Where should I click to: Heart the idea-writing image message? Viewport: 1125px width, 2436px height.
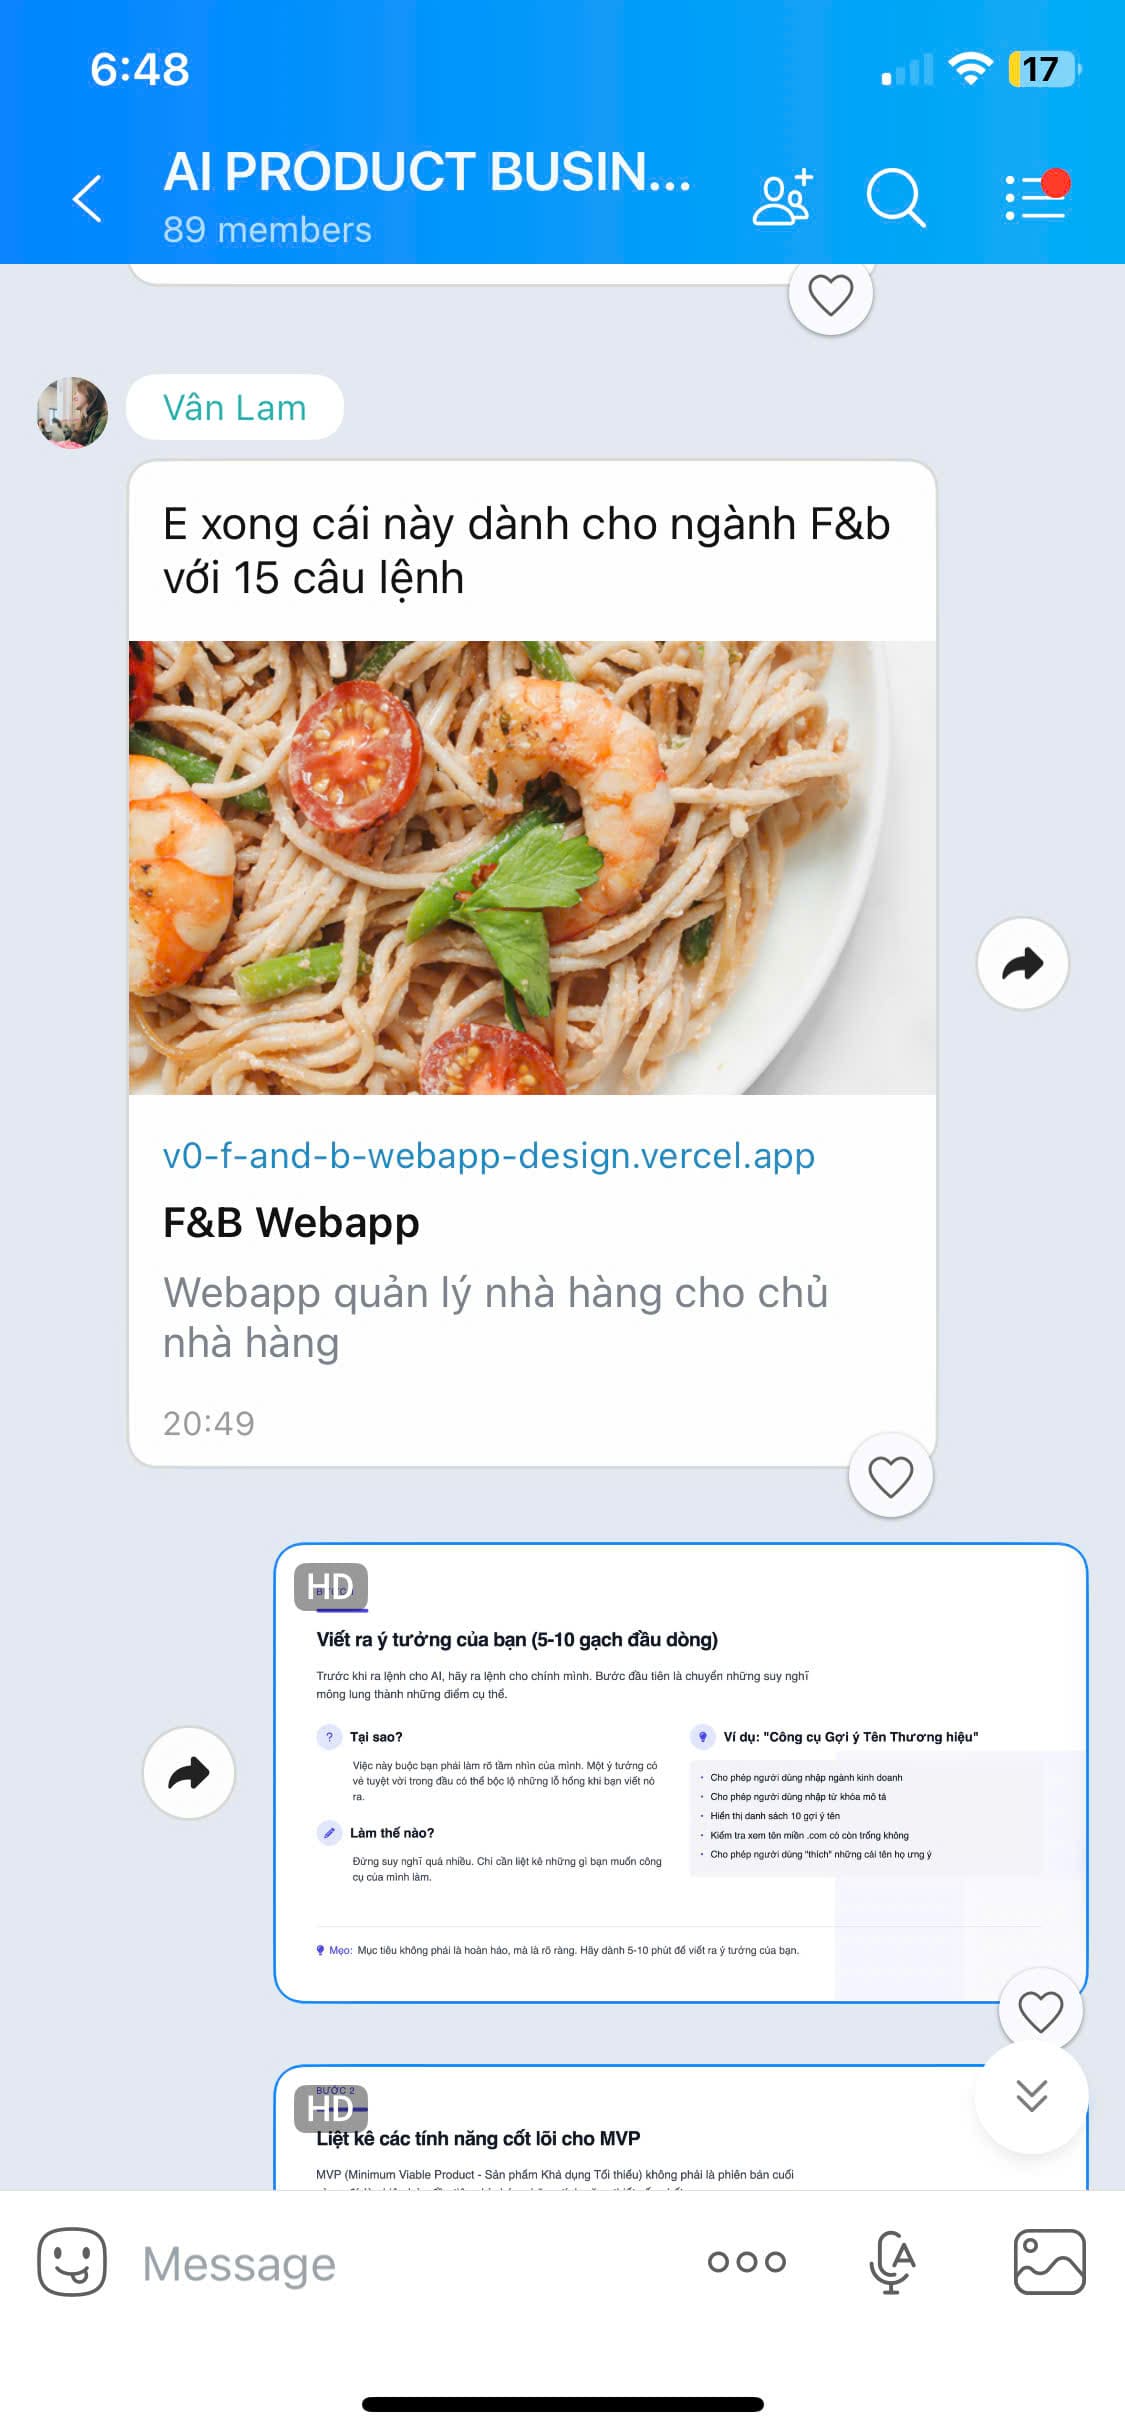click(x=1040, y=2011)
